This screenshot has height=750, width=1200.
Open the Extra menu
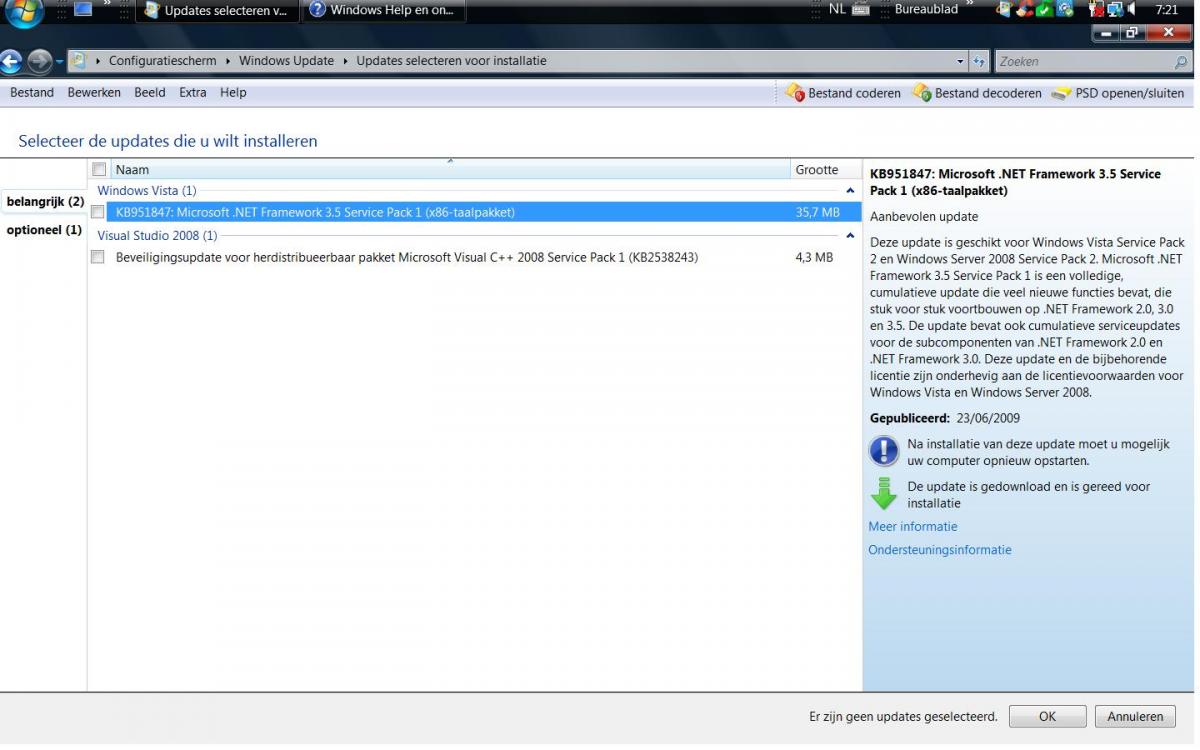(193, 93)
